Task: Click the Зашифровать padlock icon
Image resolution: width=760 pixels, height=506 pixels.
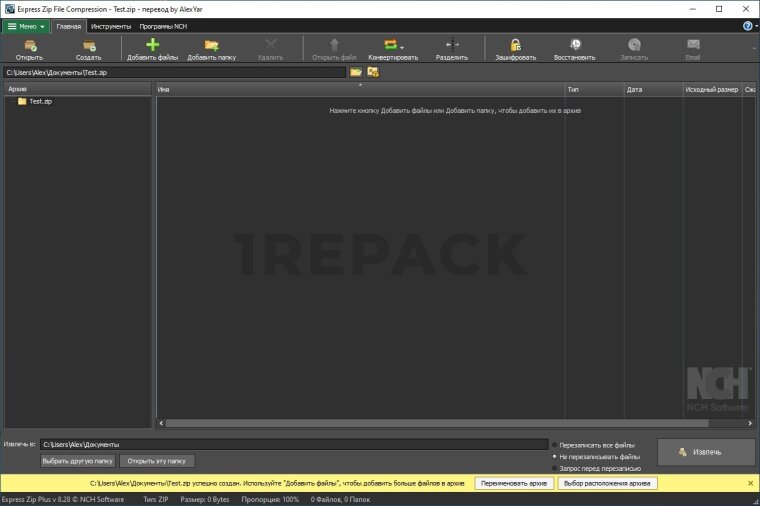Action: tap(515, 45)
